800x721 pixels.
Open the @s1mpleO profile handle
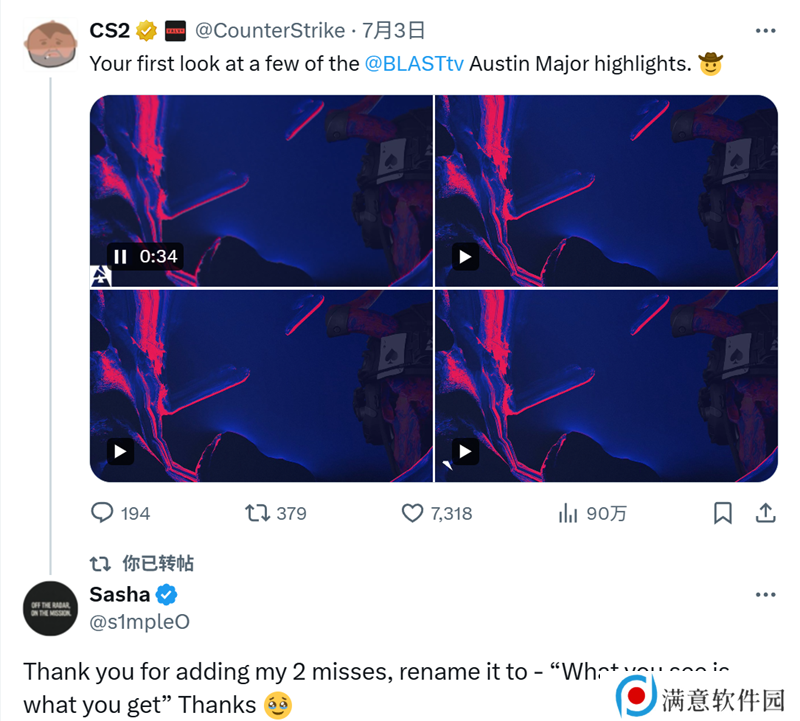point(139,621)
